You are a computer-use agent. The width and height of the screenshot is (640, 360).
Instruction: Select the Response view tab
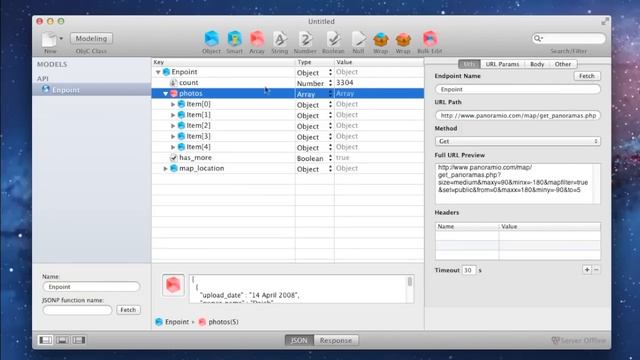(x=336, y=340)
